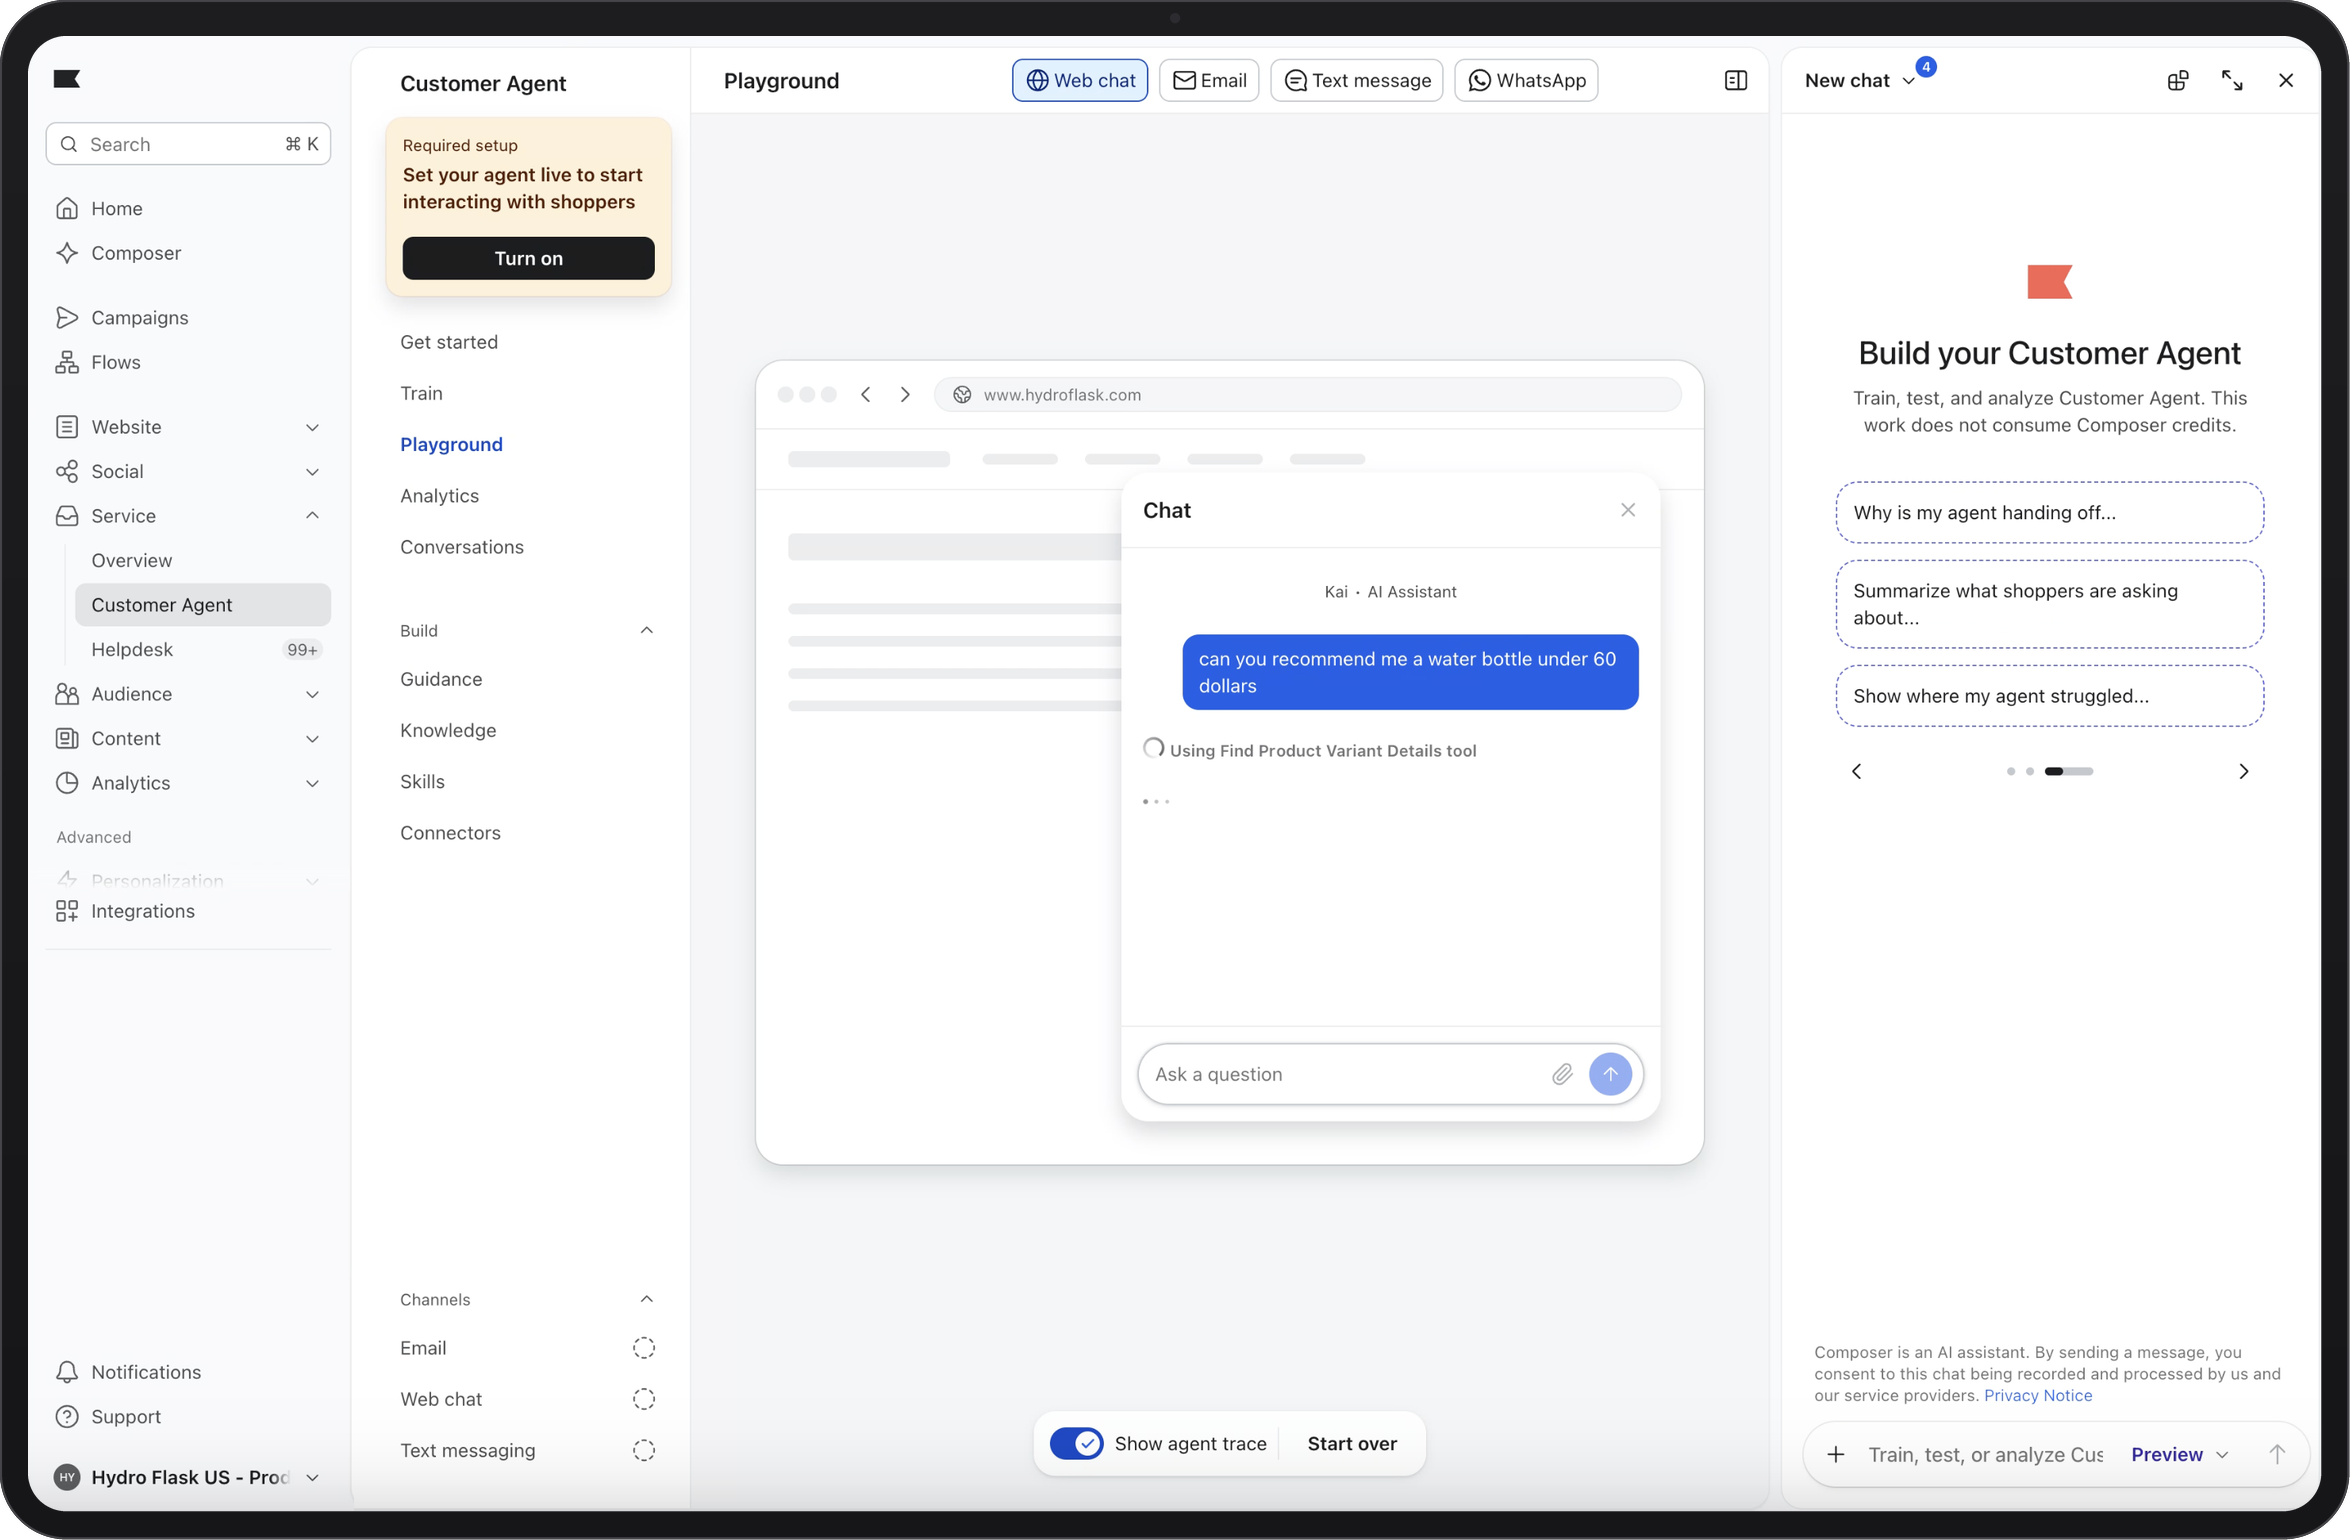This screenshot has width=2350, height=1540.
Task: Switch to the Text message tab
Action: (1356, 81)
